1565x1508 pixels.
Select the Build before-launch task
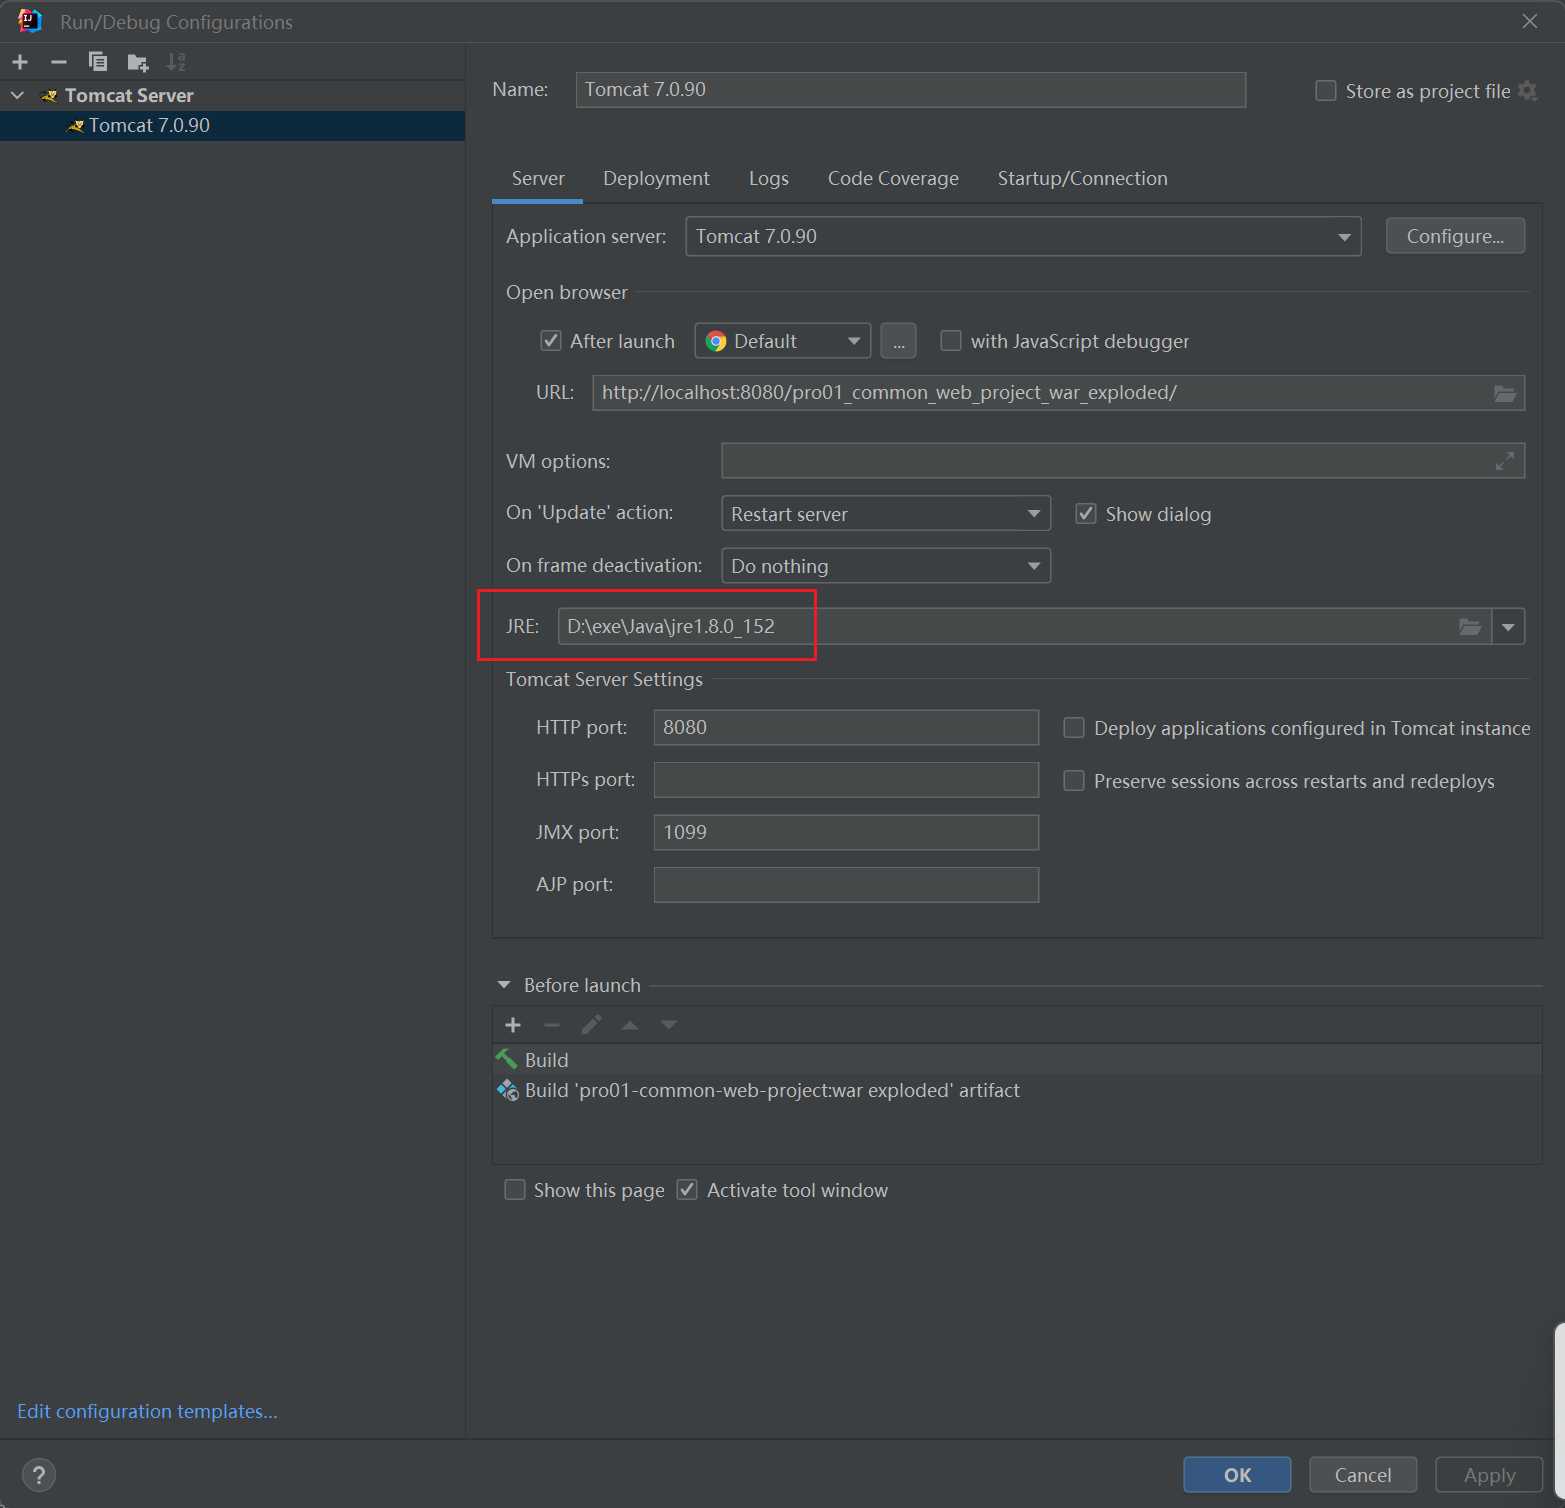tap(1016, 1060)
